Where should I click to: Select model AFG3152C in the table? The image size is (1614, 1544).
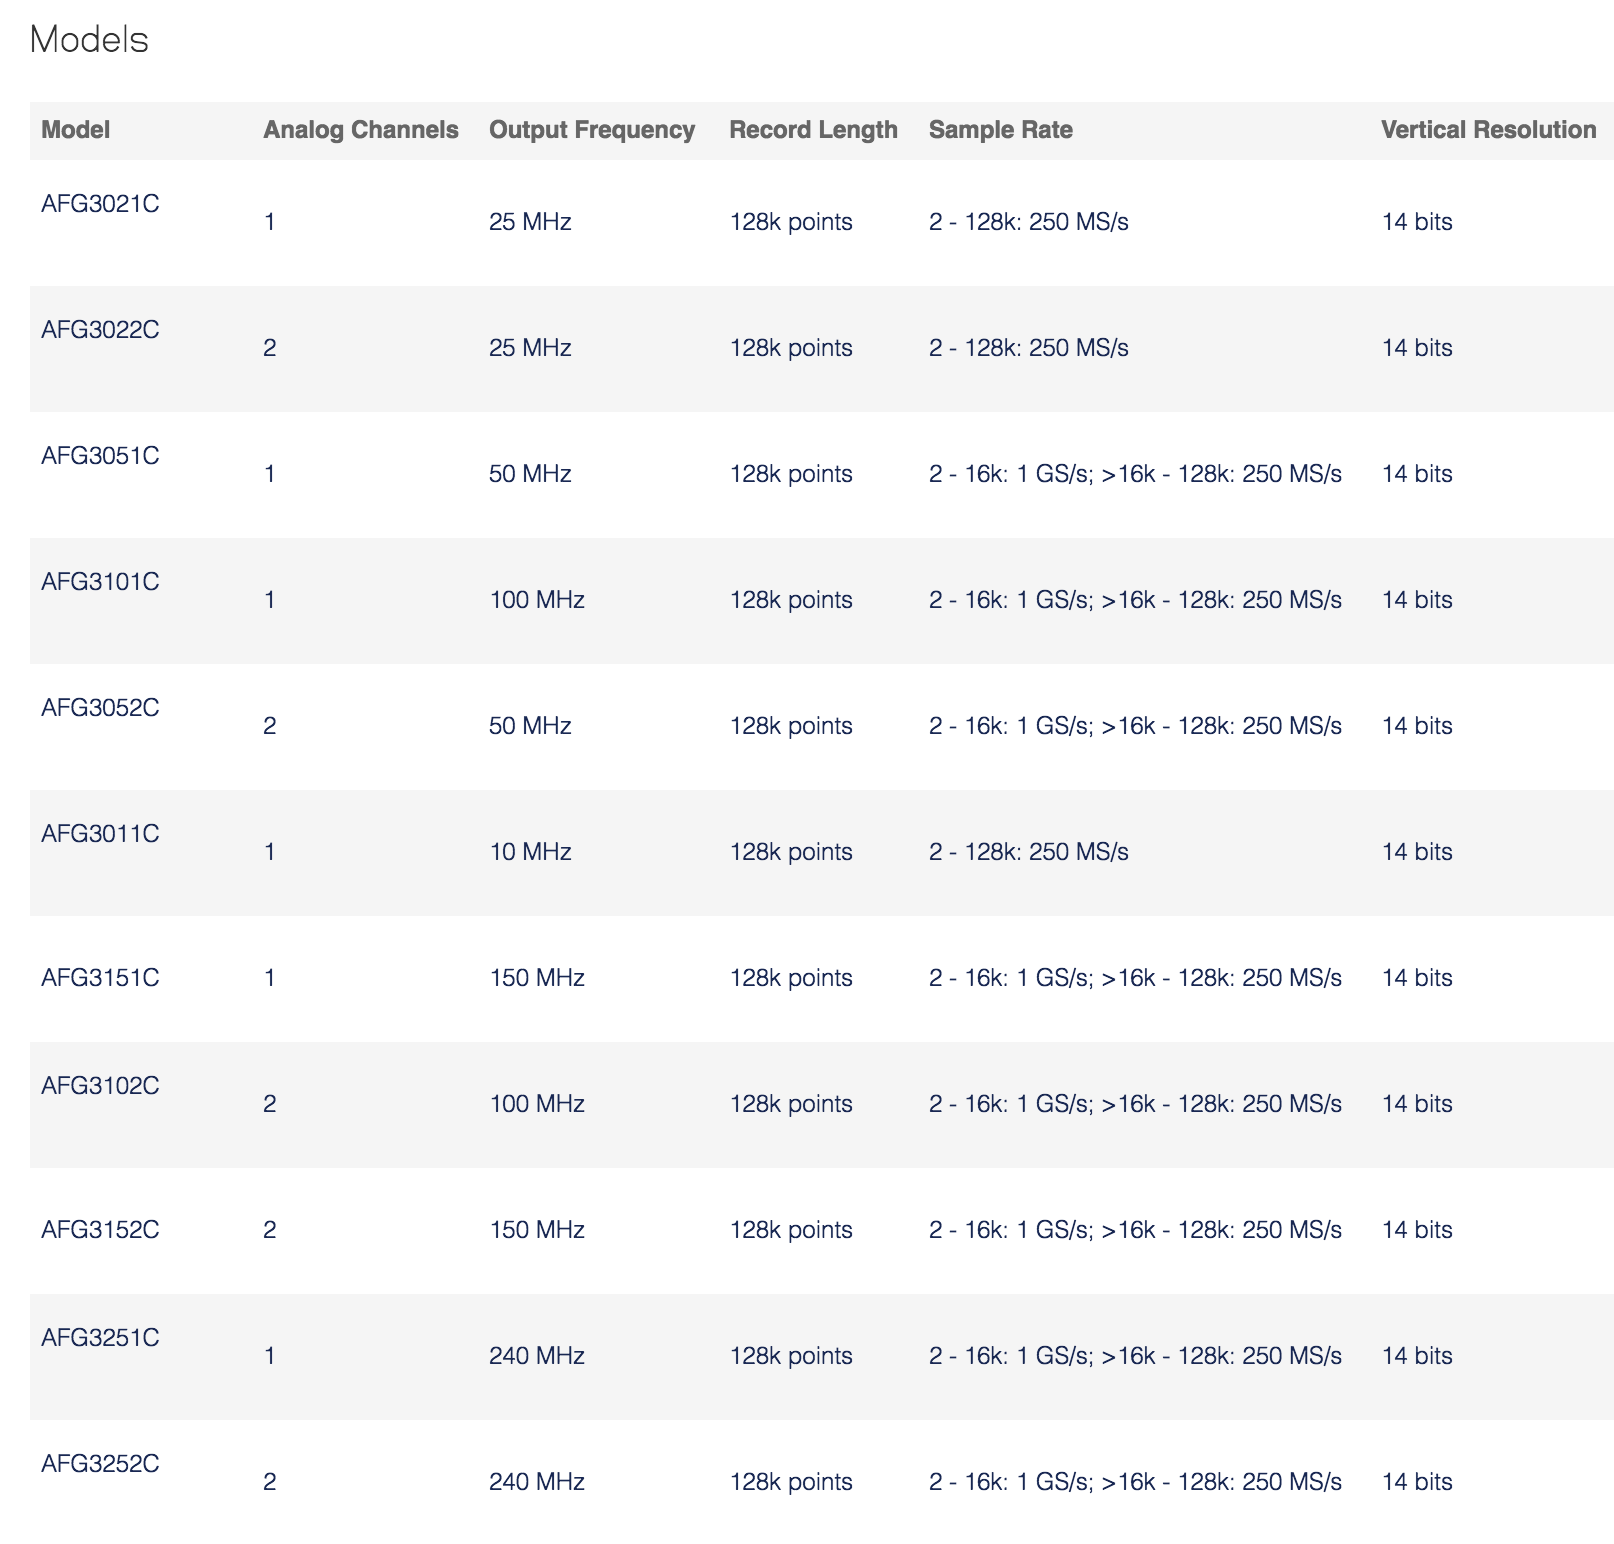tap(100, 1230)
